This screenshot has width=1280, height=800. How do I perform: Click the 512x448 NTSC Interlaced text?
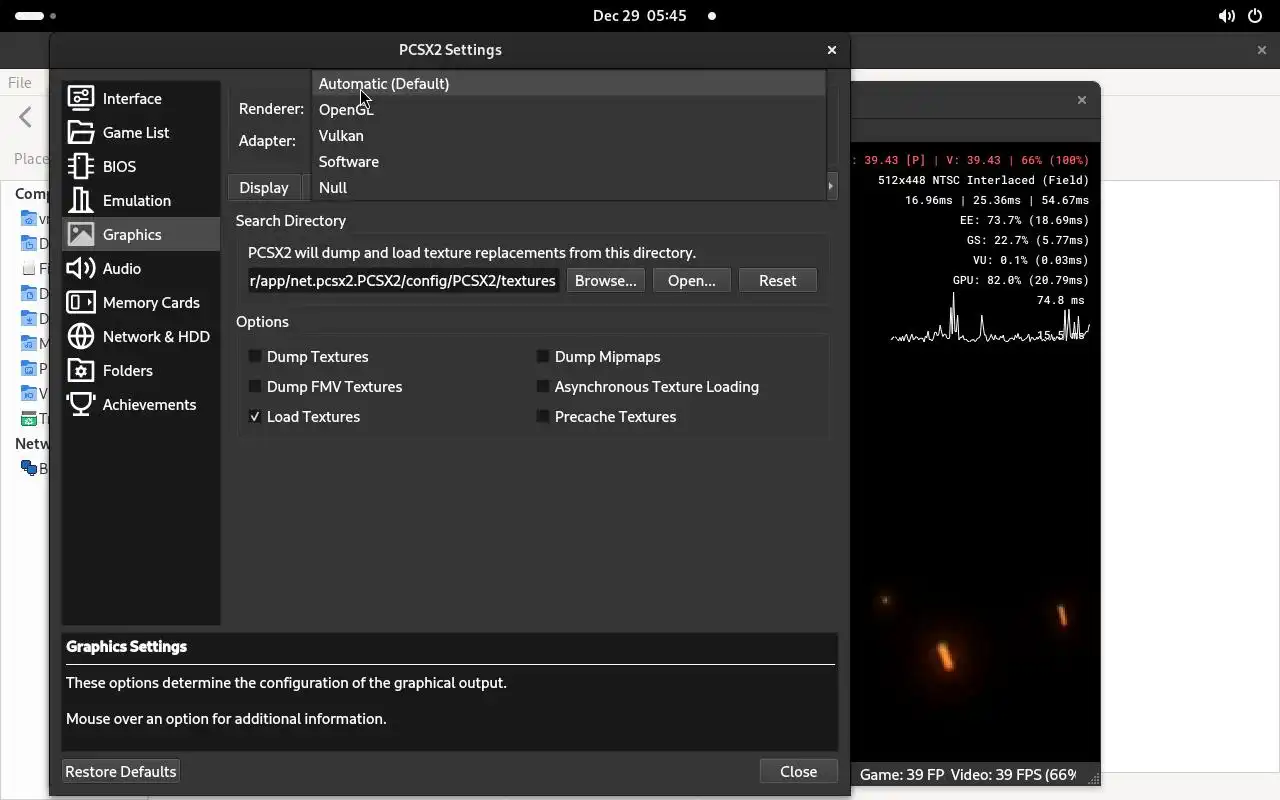[x=983, y=180]
